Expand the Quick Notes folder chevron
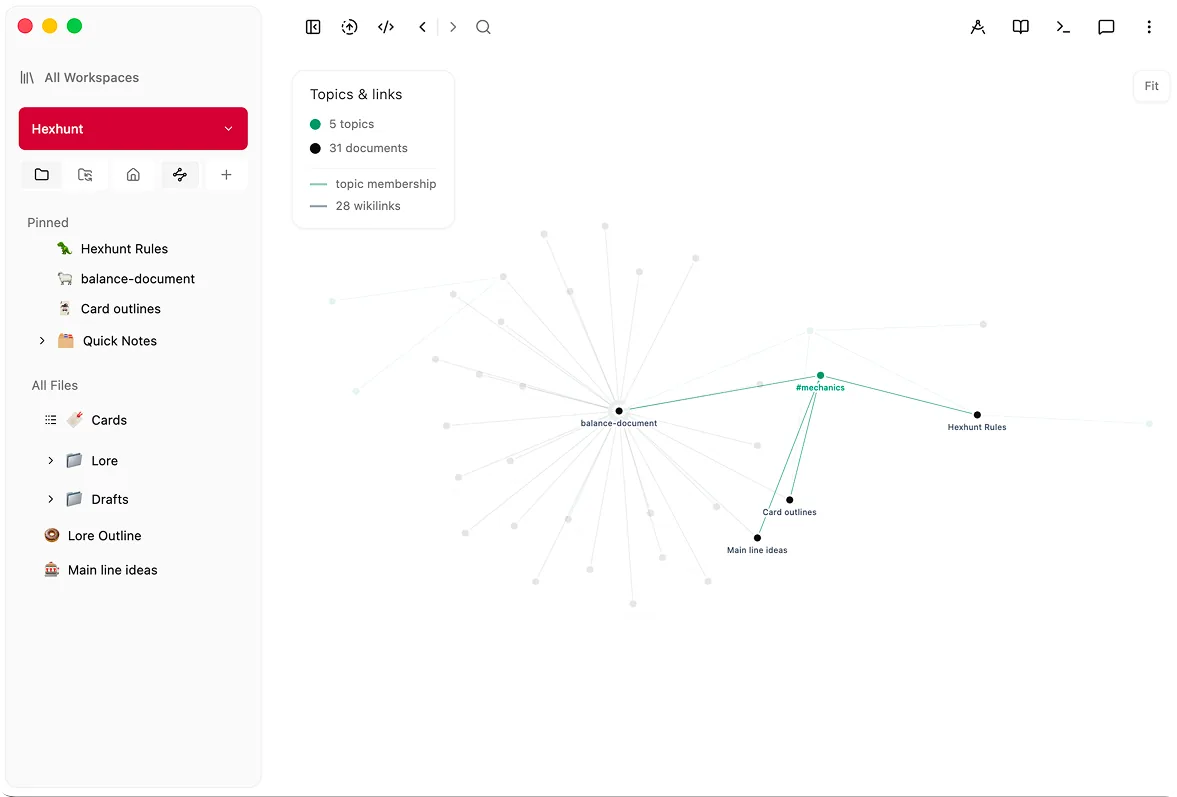 pyautogui.click(x=42, y=341)
